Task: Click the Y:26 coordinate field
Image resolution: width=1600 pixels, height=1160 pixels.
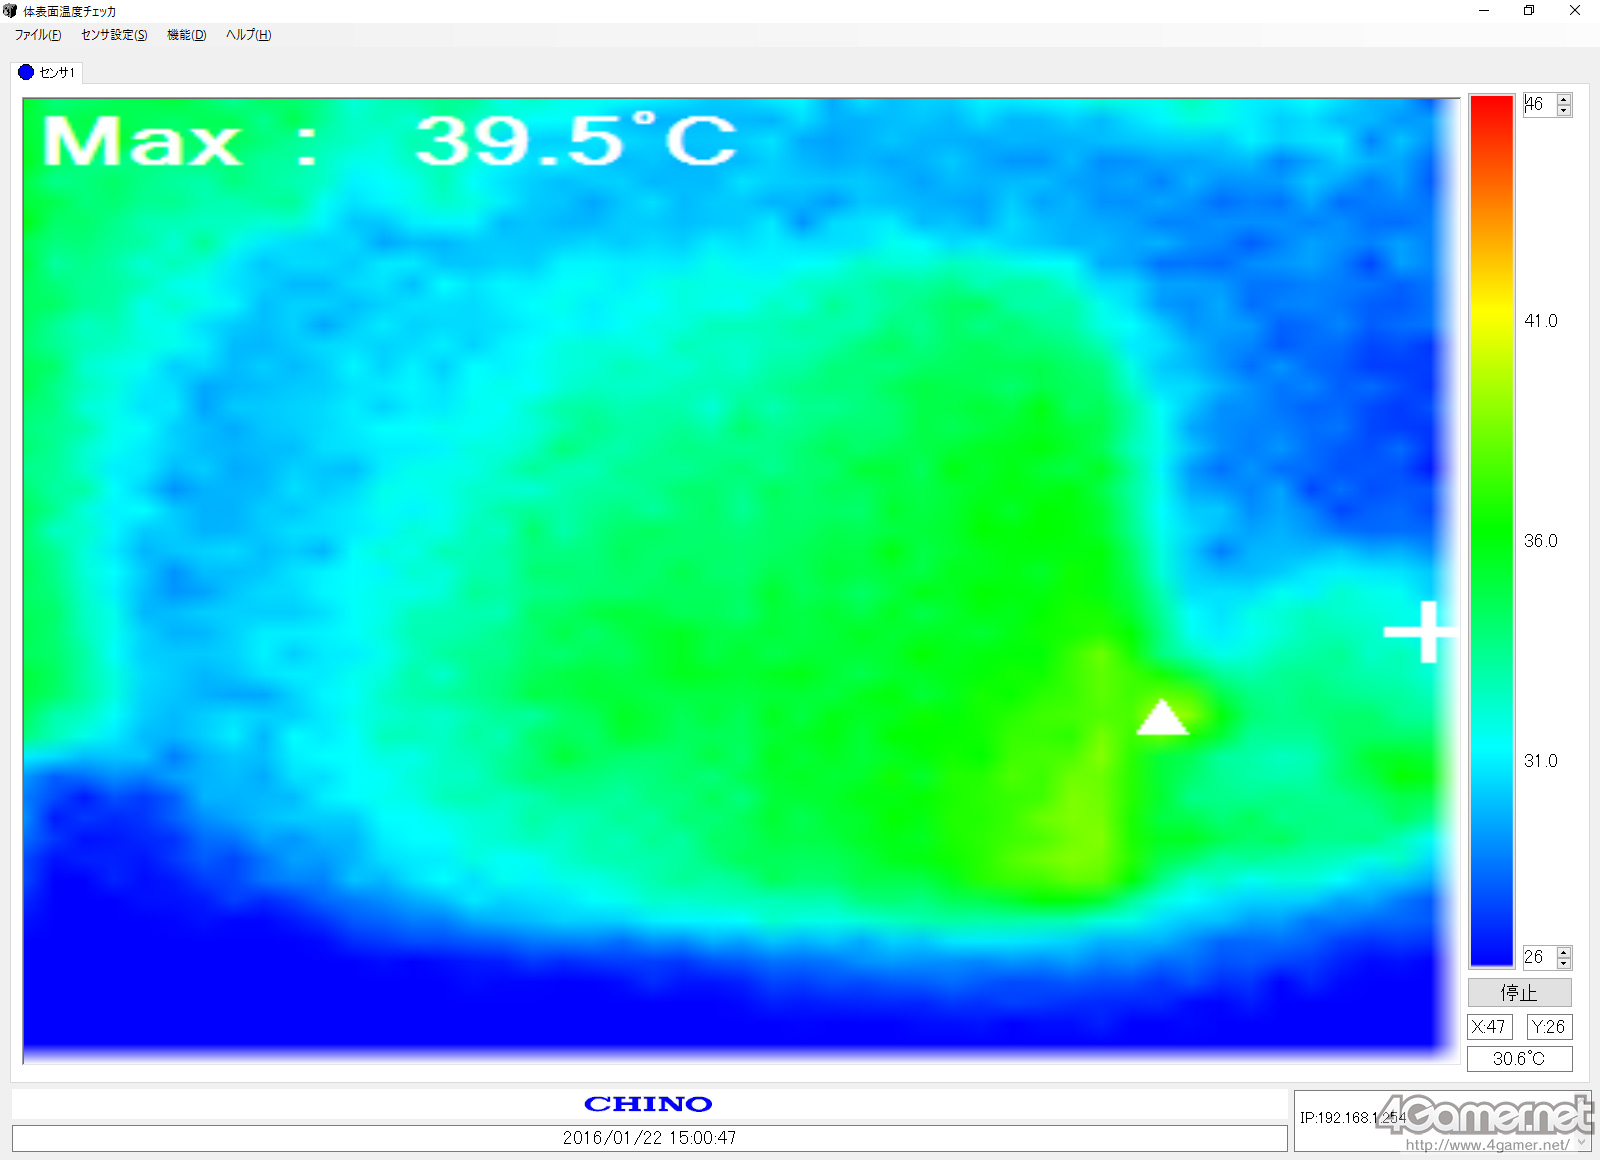Action: click(1548, 1027)
